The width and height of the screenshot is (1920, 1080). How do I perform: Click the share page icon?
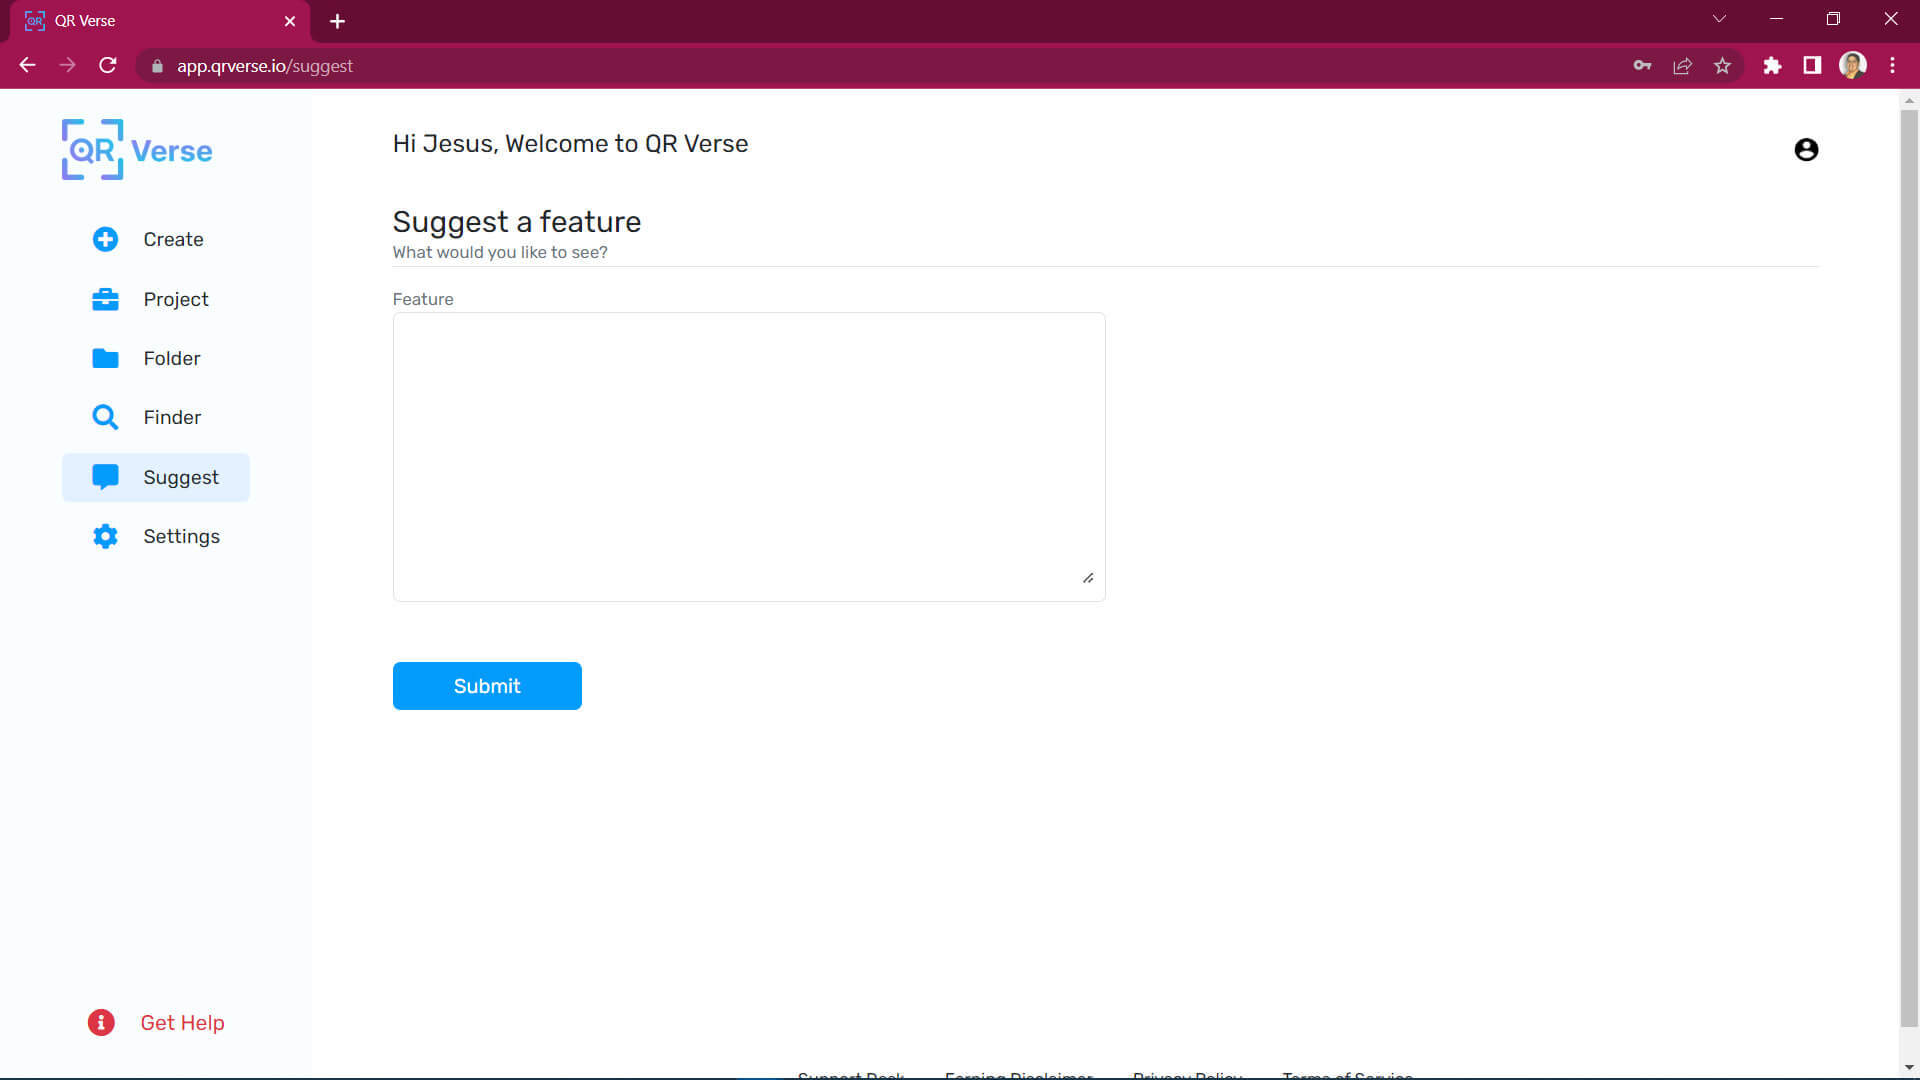1682,65
